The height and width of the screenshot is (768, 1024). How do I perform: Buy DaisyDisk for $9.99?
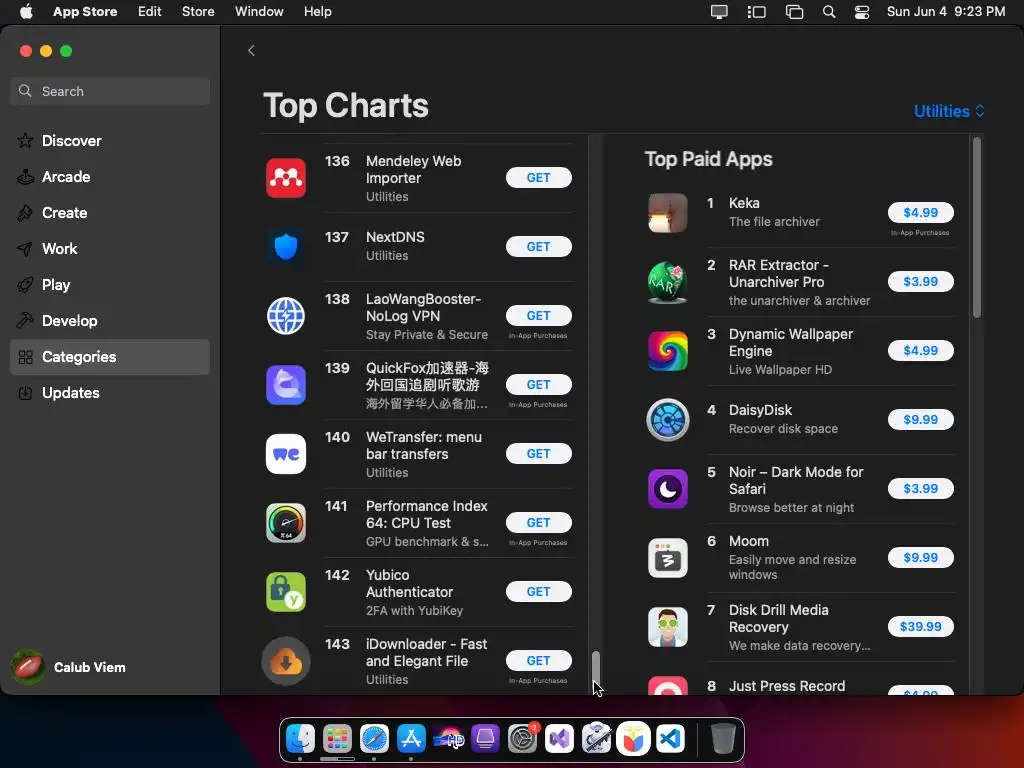pyautogui.click(x=920, y=419)
